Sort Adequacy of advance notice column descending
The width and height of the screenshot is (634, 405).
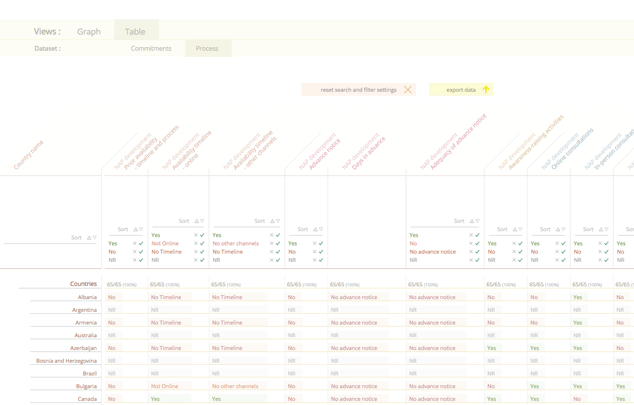click(478, 221)
